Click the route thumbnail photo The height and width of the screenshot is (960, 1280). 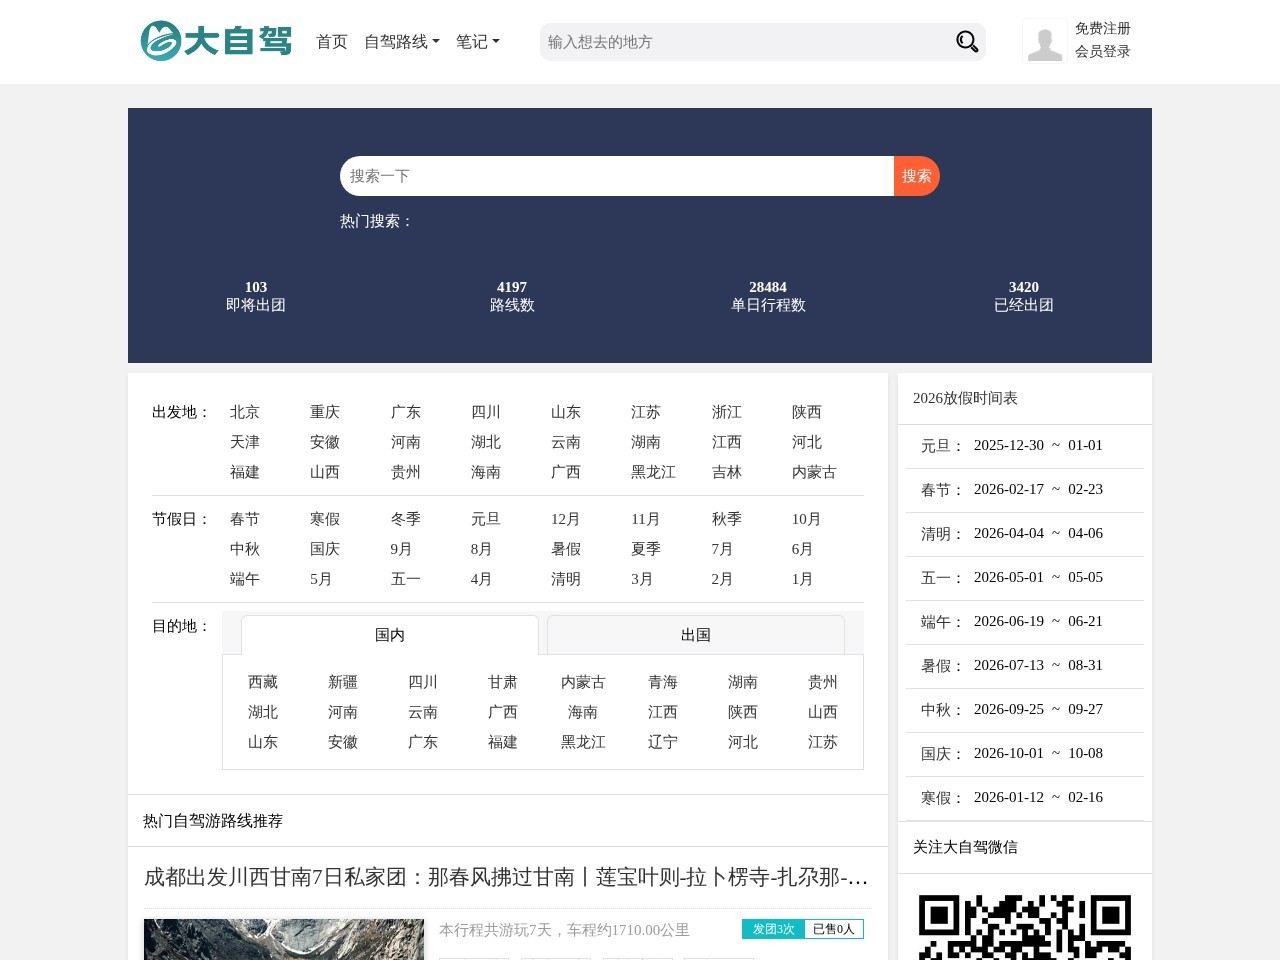coord(283,939)
